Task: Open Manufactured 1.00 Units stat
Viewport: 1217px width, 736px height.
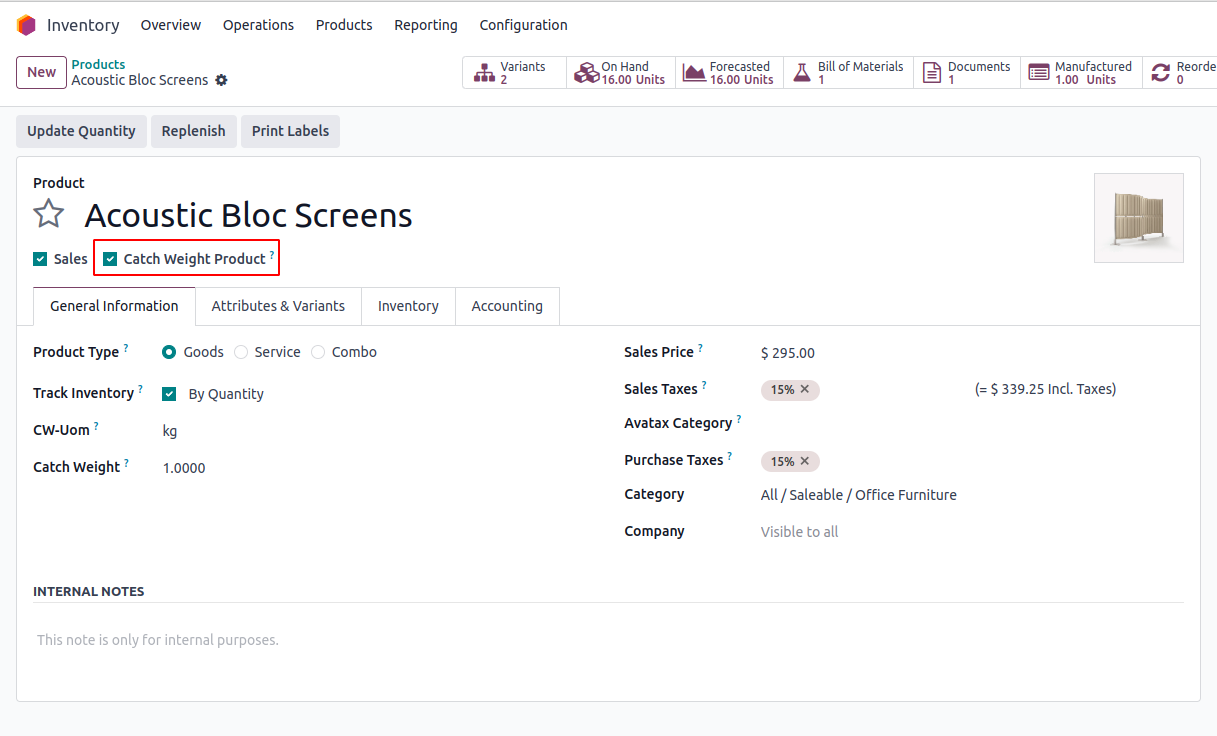Action: pyautogui.click(x=1081, y=73)
